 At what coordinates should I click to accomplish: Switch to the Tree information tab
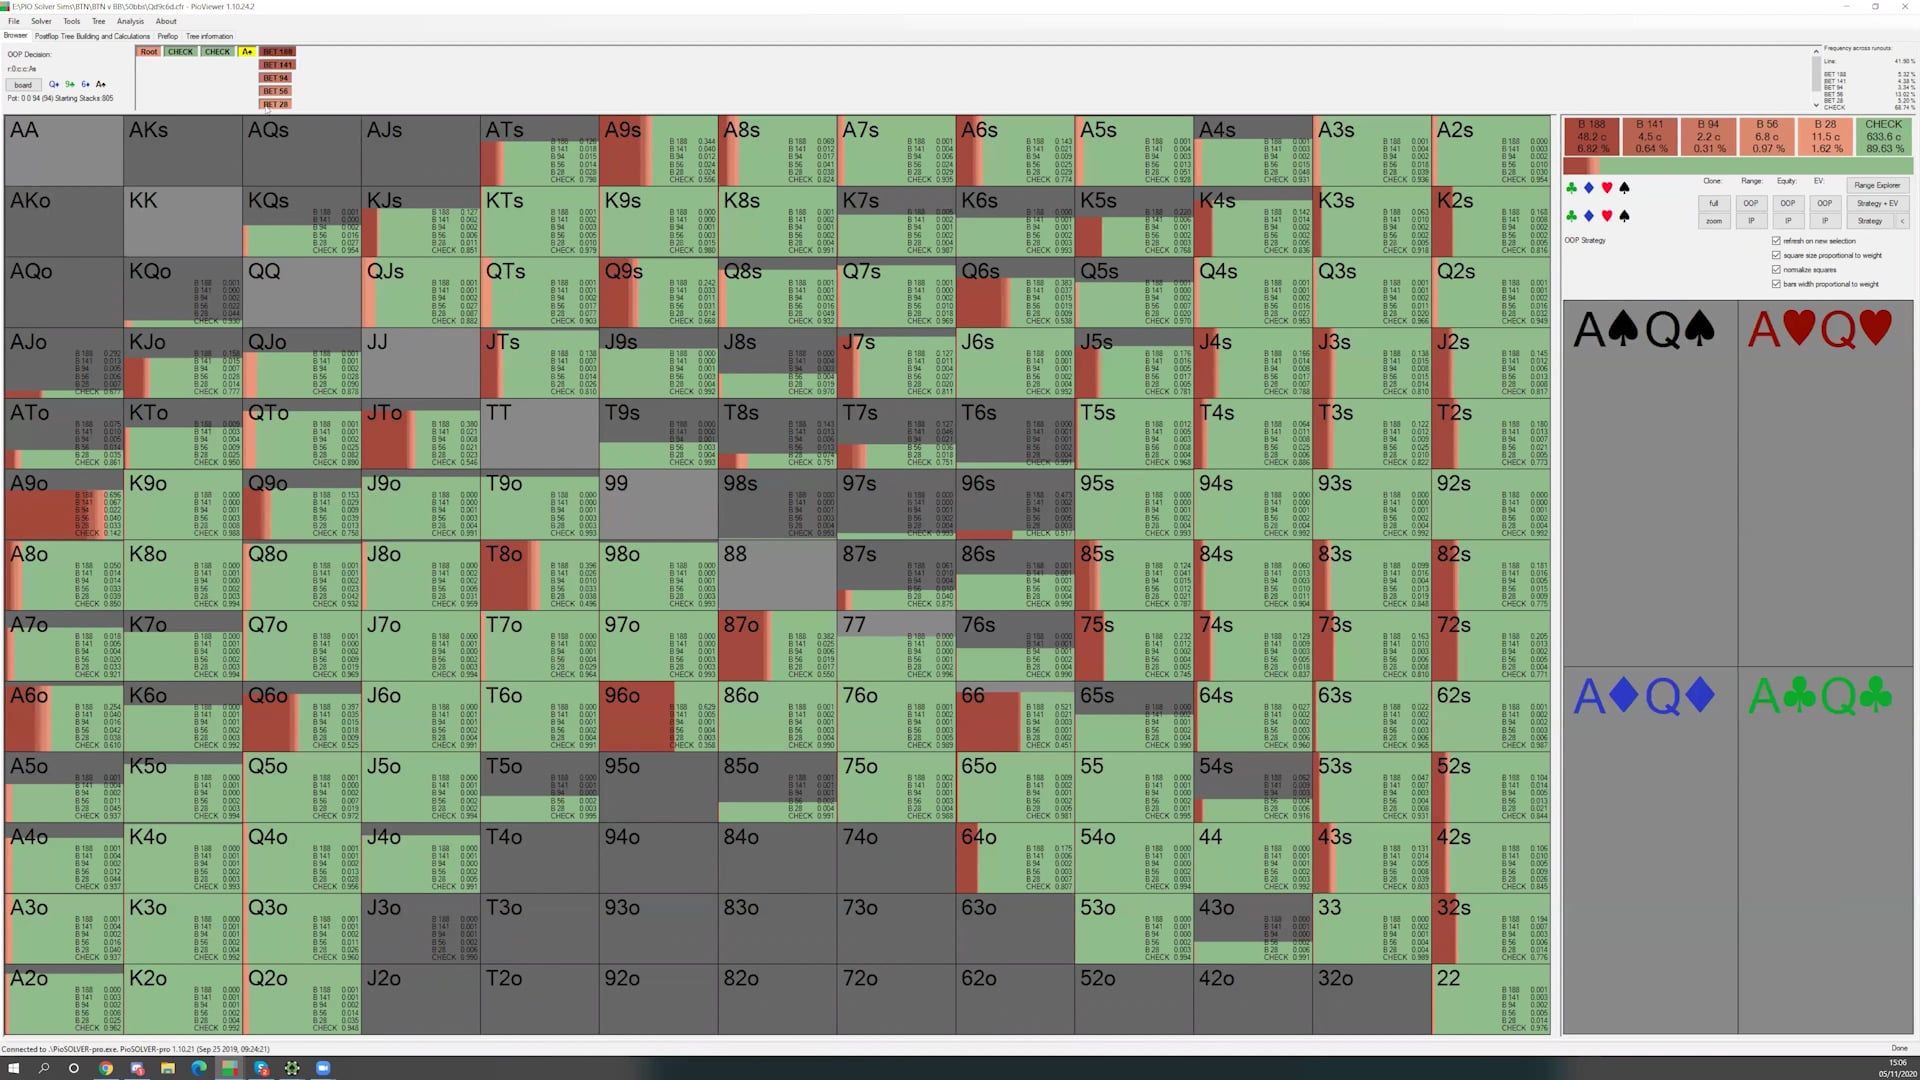tap(209, 36)
